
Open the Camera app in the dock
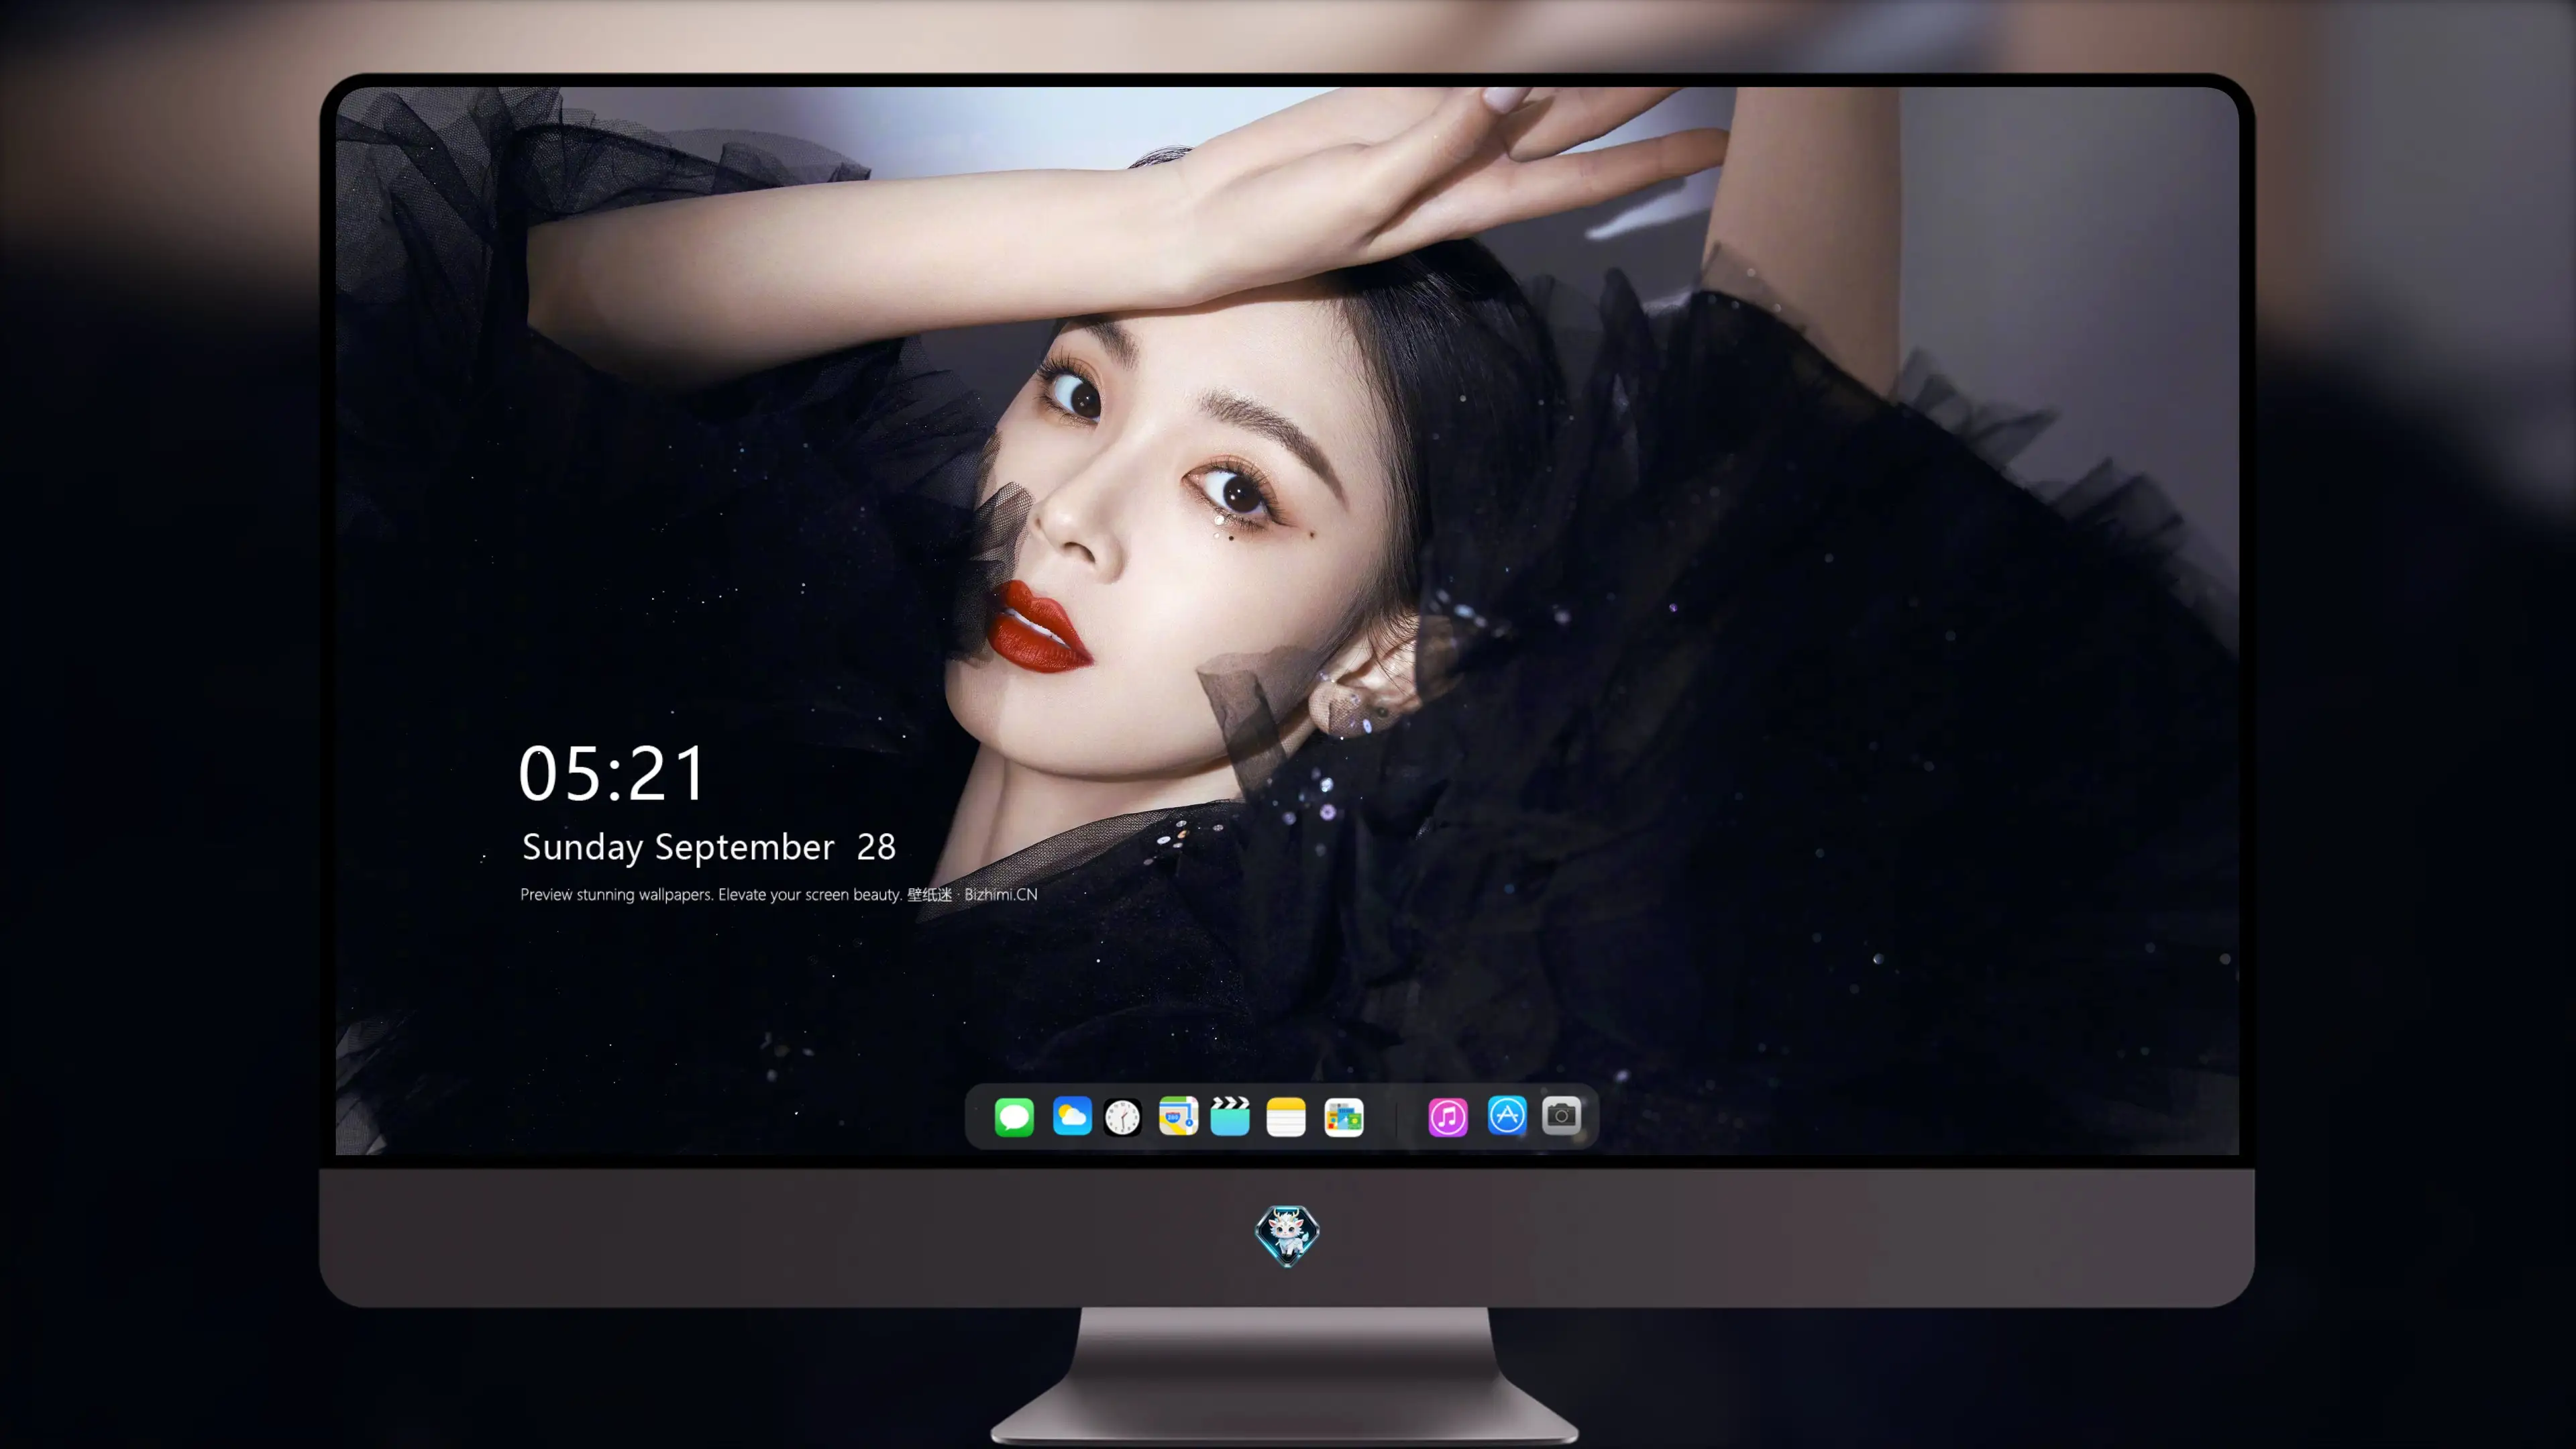click(x=1561, y=1115)
